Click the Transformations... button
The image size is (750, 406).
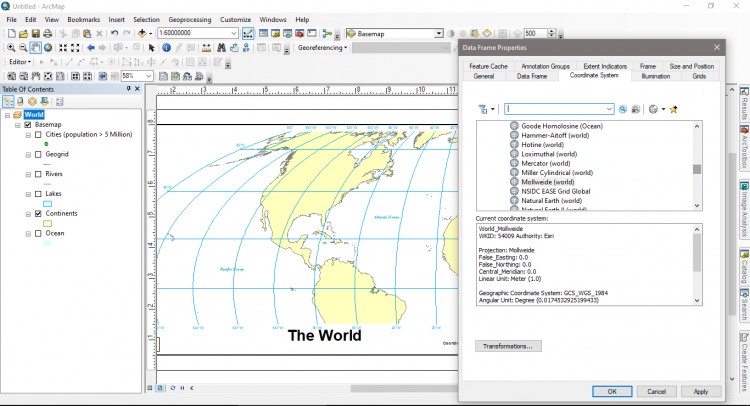click(x=508, y=346)
